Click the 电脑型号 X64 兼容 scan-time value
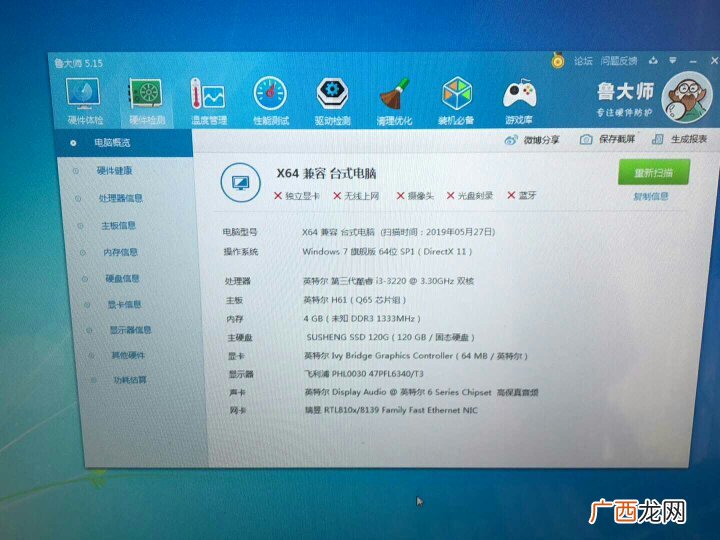The width and height of the screenshot is (720, 540). coord(399,232)
